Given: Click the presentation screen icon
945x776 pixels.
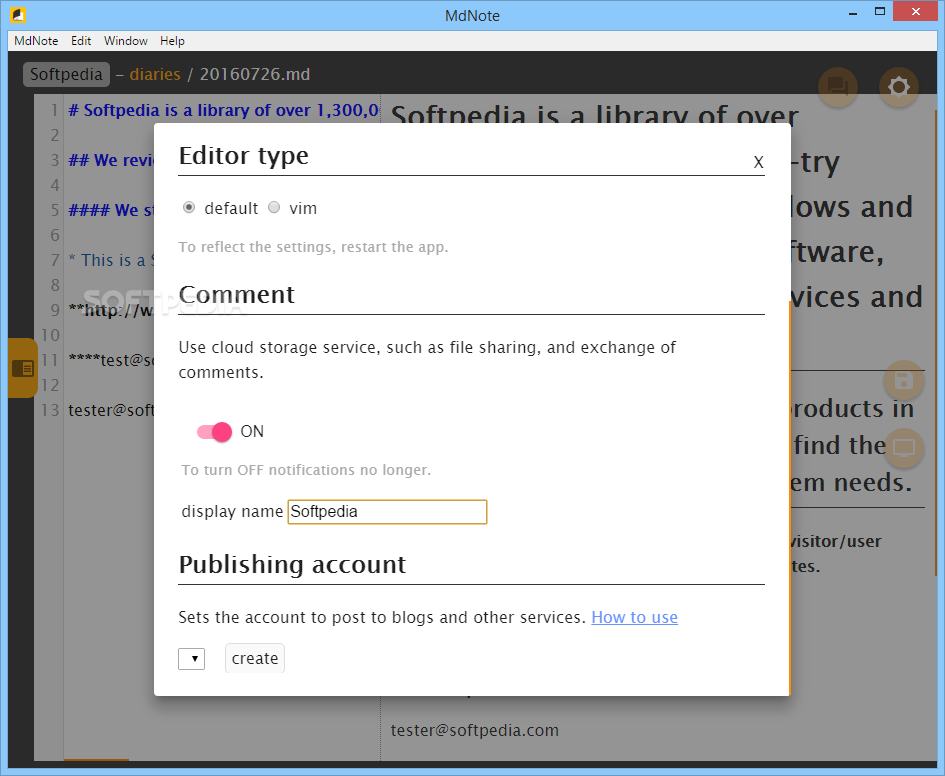Looking at the screenshot, I should point(903,448).
